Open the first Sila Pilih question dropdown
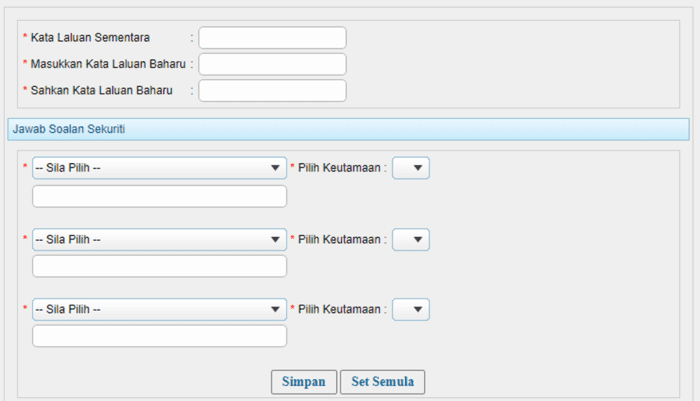The width and height of the screenshot is (700, 401). tap(159, 168)
